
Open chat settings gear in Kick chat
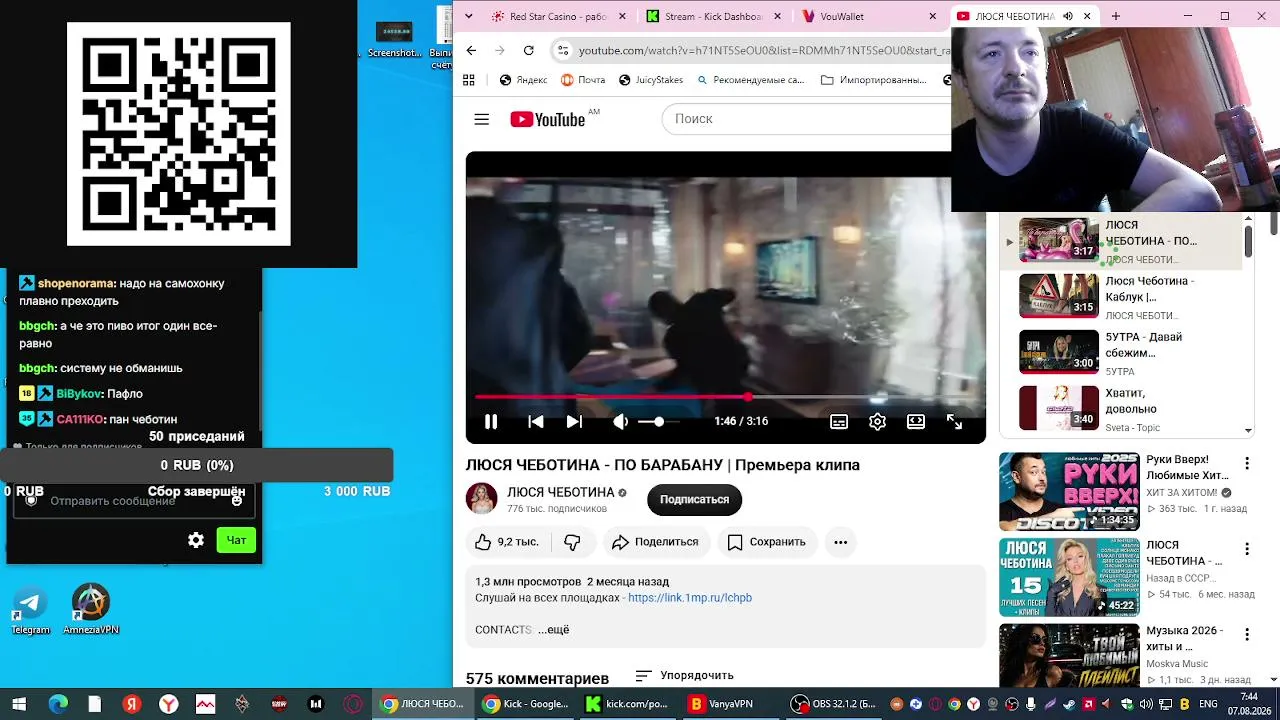click(196, 540)
